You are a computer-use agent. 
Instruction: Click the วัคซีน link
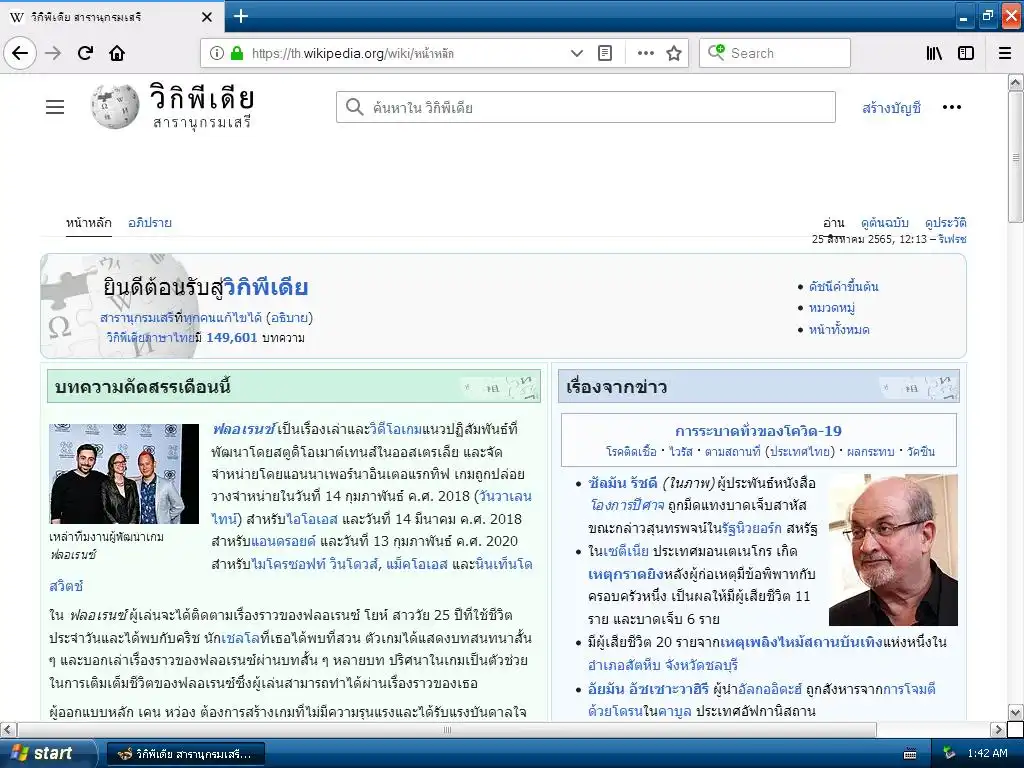click(921, 452)
